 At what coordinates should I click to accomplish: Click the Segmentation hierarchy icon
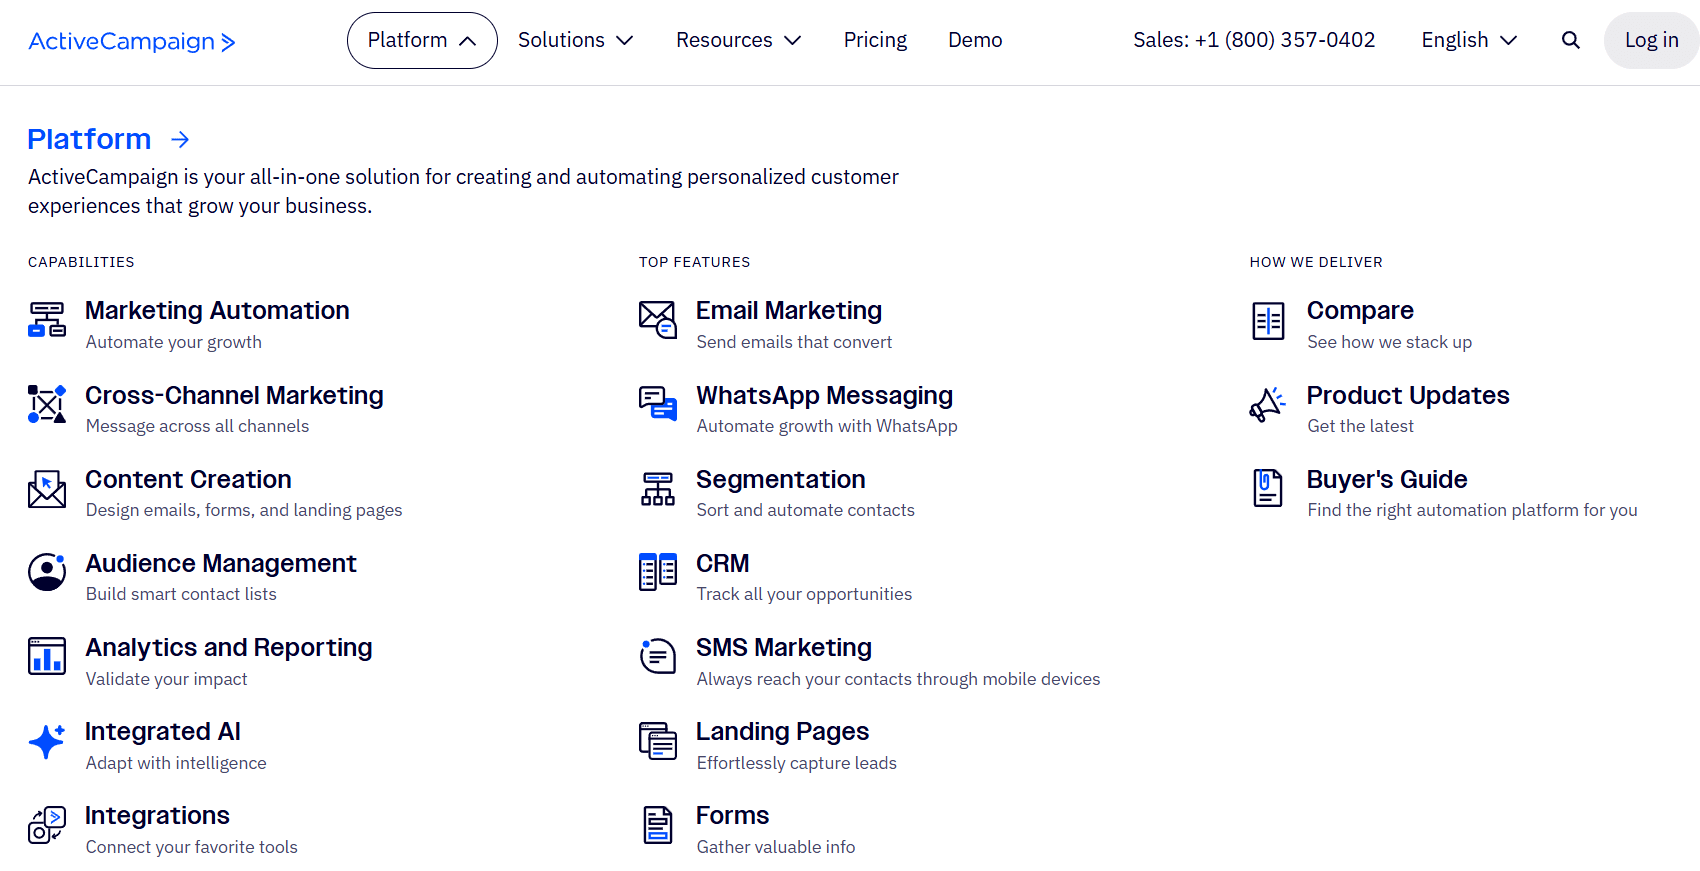click(658, 489)
